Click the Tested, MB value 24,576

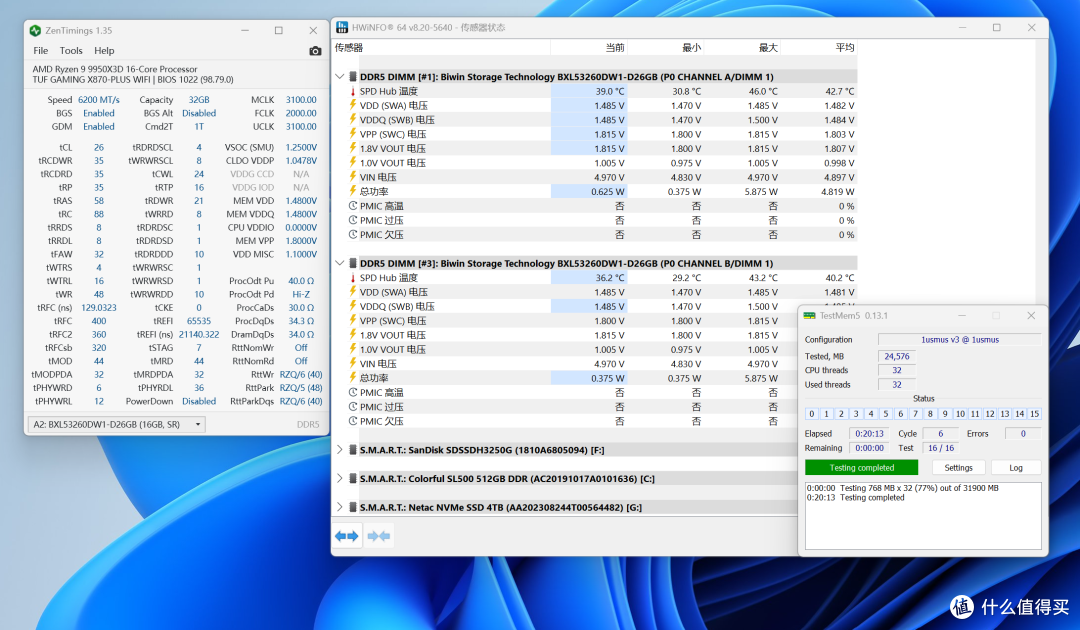coord(896,356)
